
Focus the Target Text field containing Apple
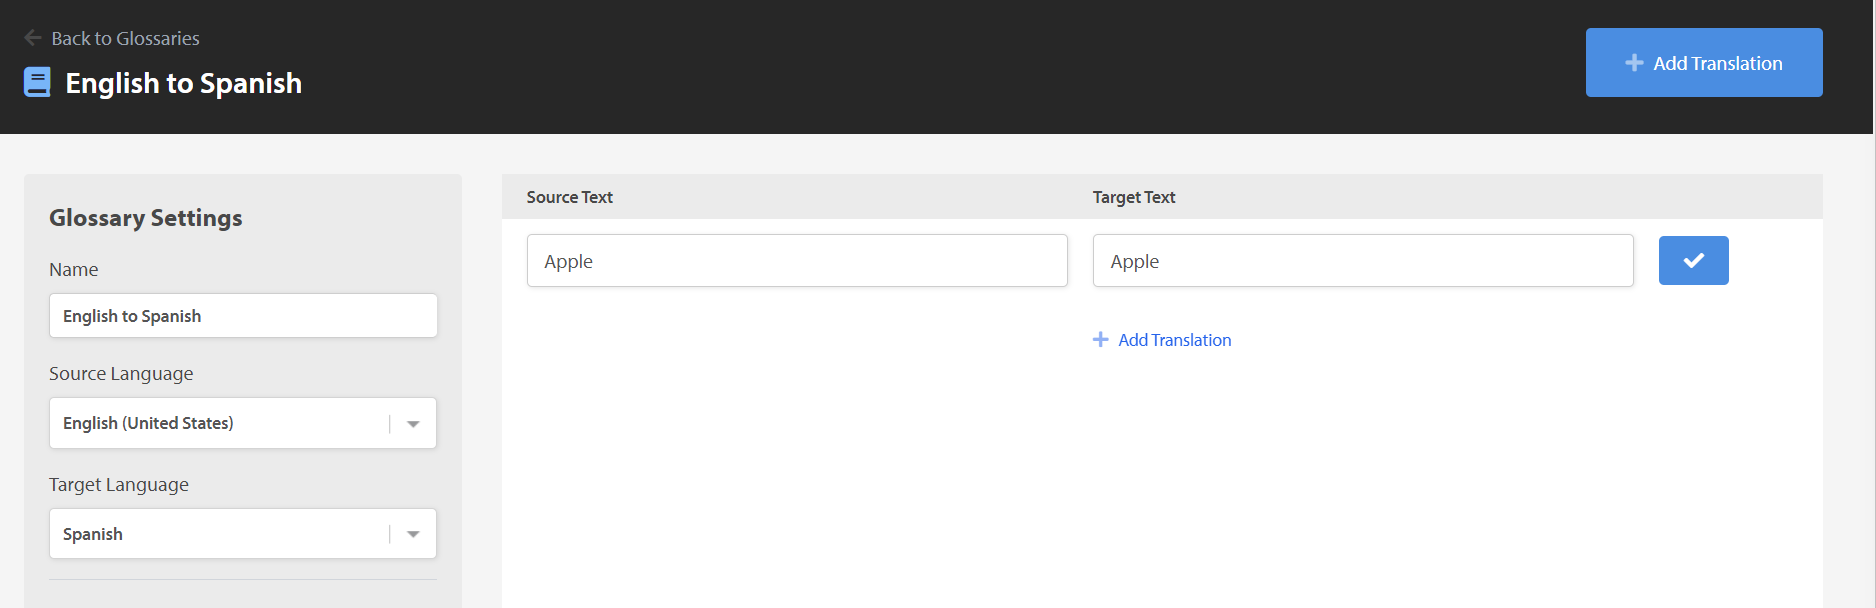pyautogui.click(x=1363, y=261)
